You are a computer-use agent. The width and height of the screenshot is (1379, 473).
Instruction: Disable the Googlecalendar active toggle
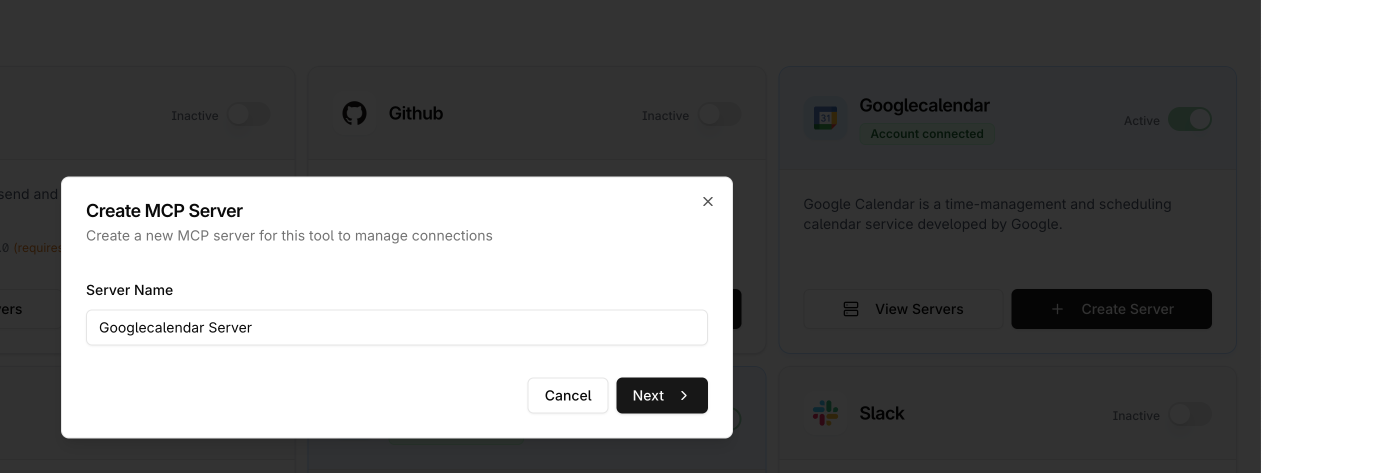1190,120
